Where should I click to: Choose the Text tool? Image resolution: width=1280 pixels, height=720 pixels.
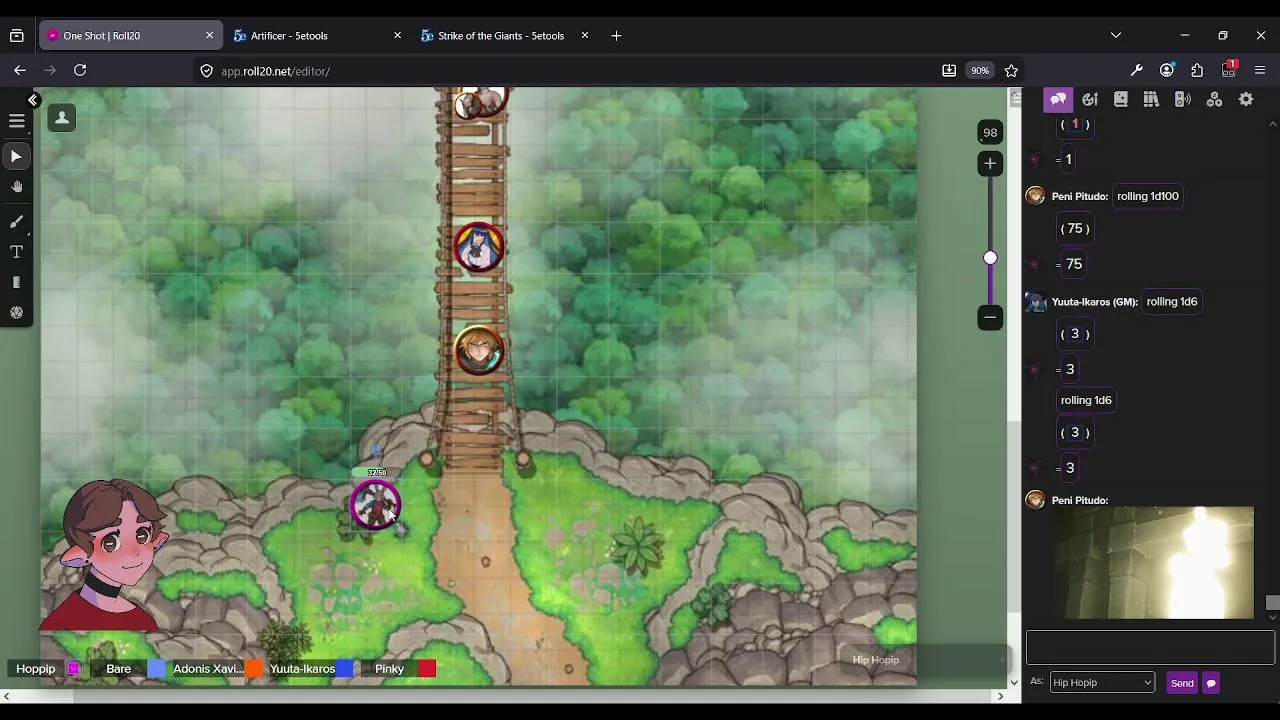tap(16, 252)
